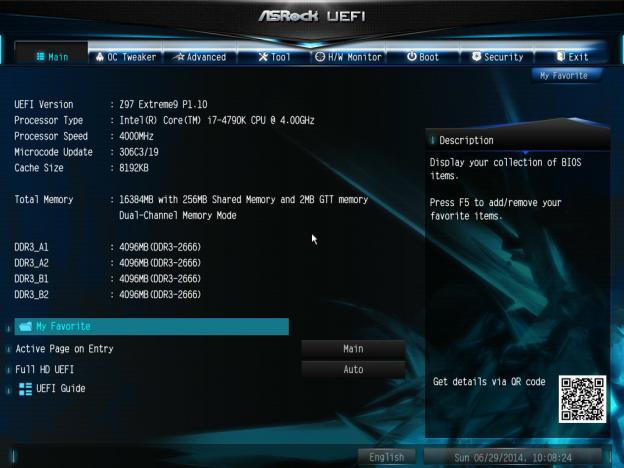Viewport: 624px width, 468px height.
Task: Click the ASRock UEFI logo
Action: tap(312, 16)
